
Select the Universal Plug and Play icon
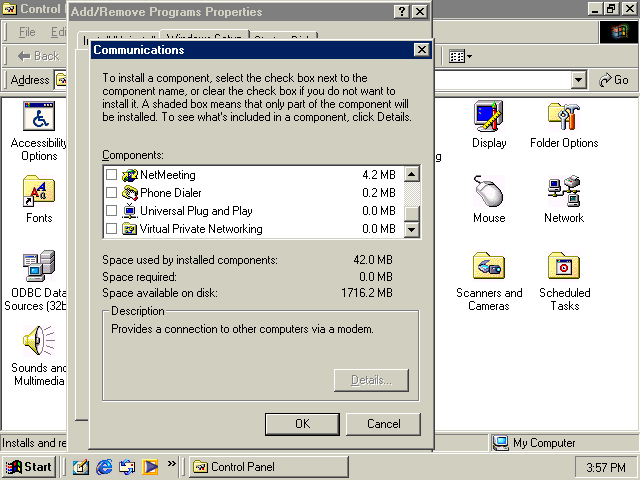130,211
